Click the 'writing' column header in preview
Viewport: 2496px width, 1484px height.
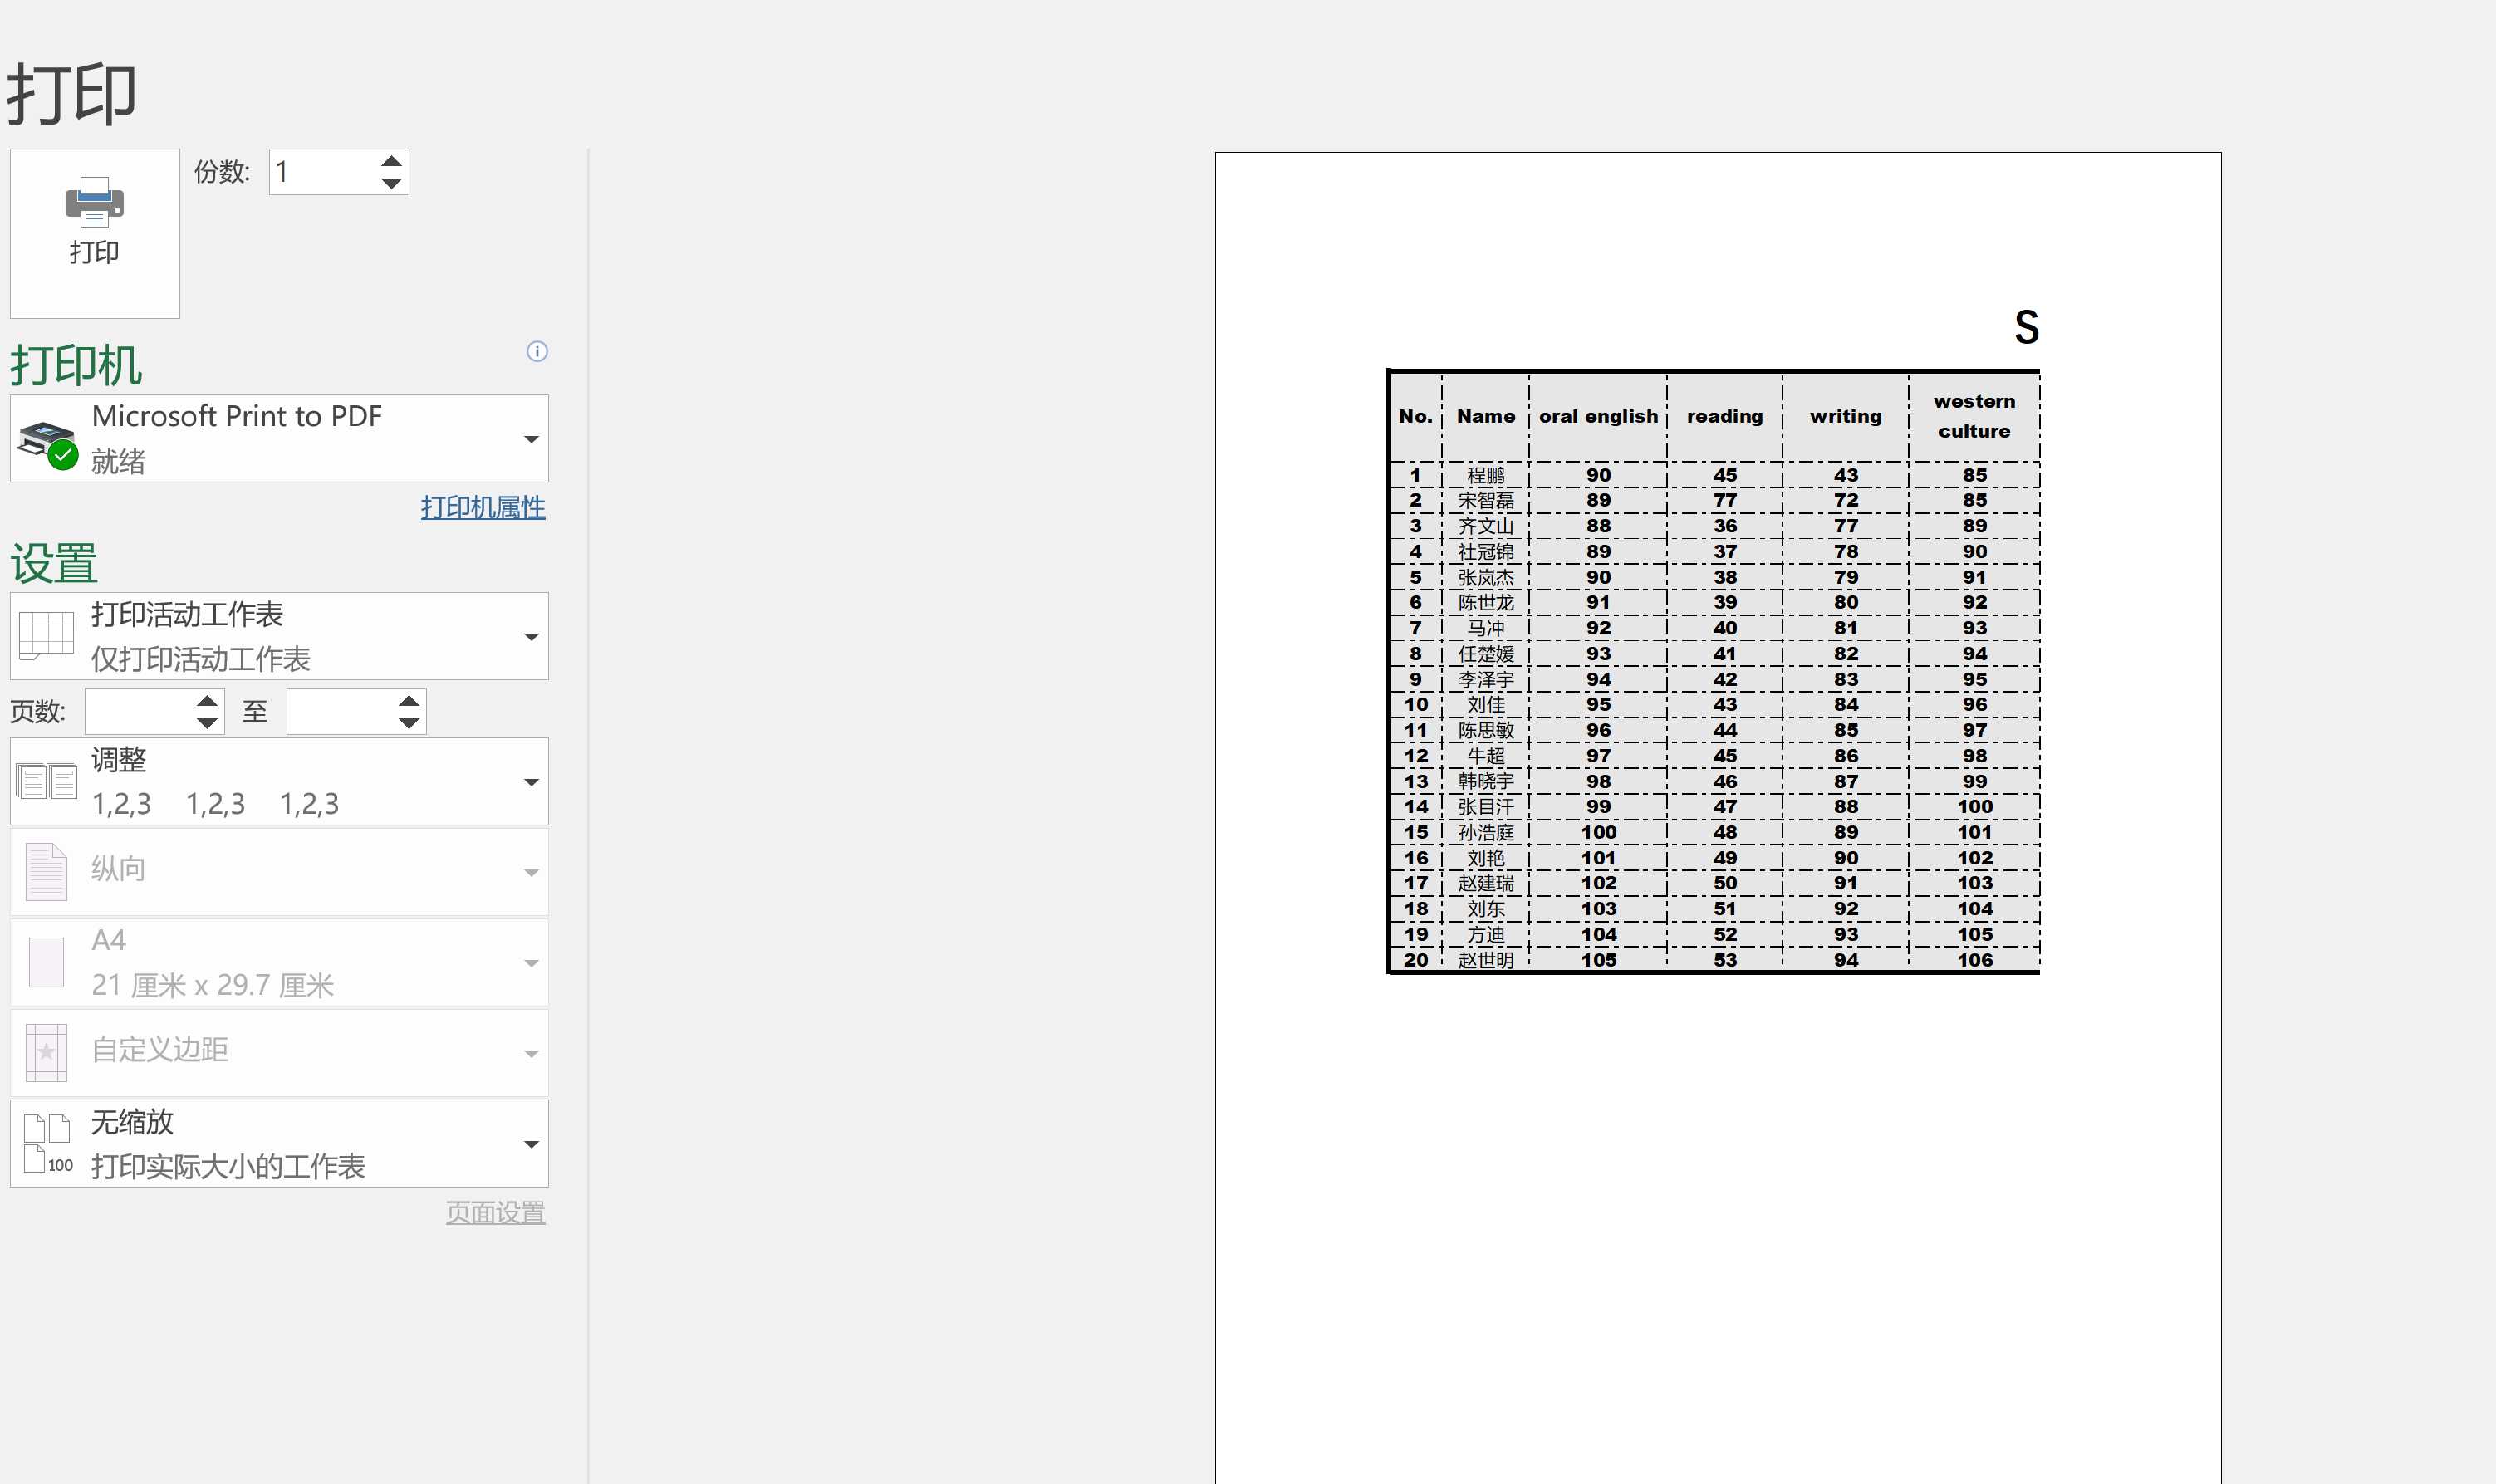(1845, 416)
